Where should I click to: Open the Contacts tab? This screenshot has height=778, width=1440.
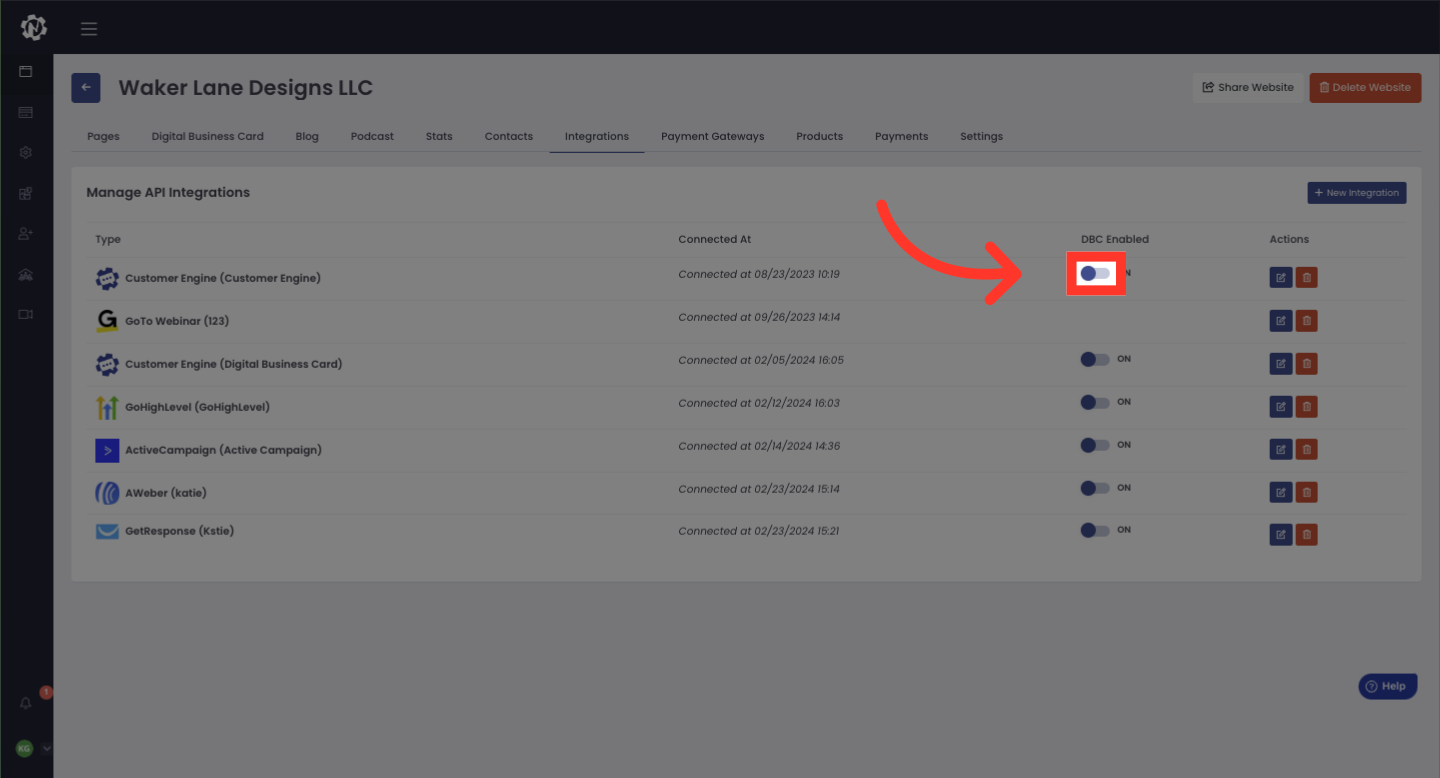tap(509, 136)
